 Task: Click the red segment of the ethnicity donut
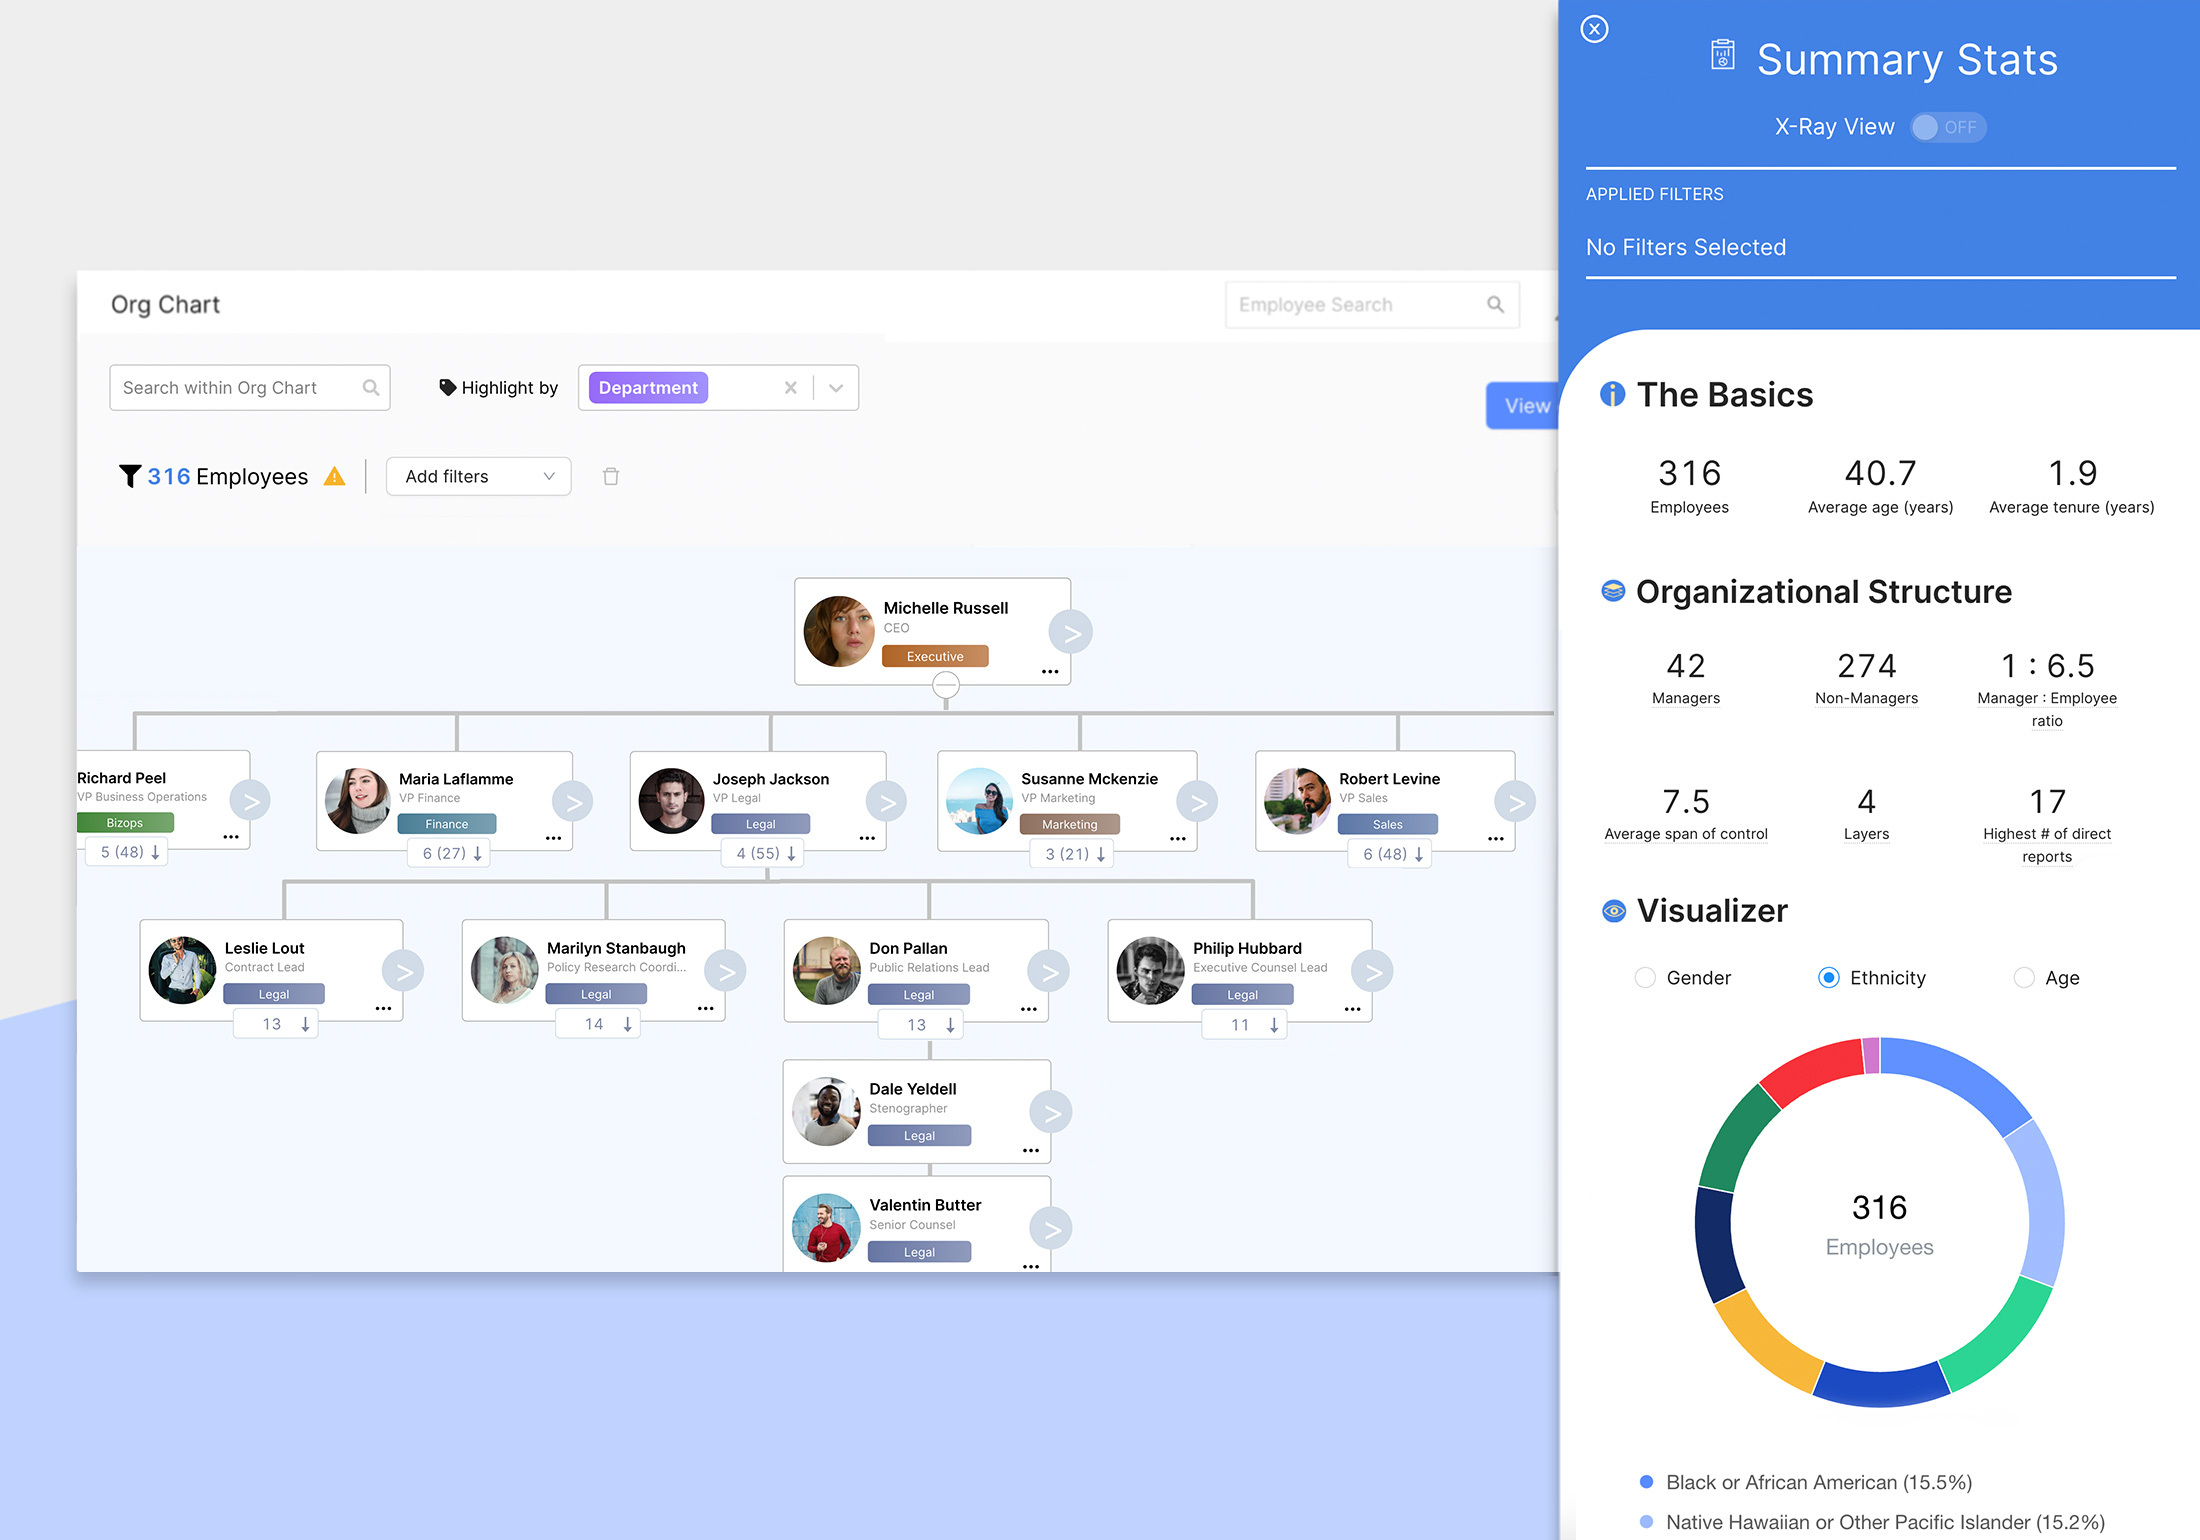pyautogui.click(x=1810, y=1073)
